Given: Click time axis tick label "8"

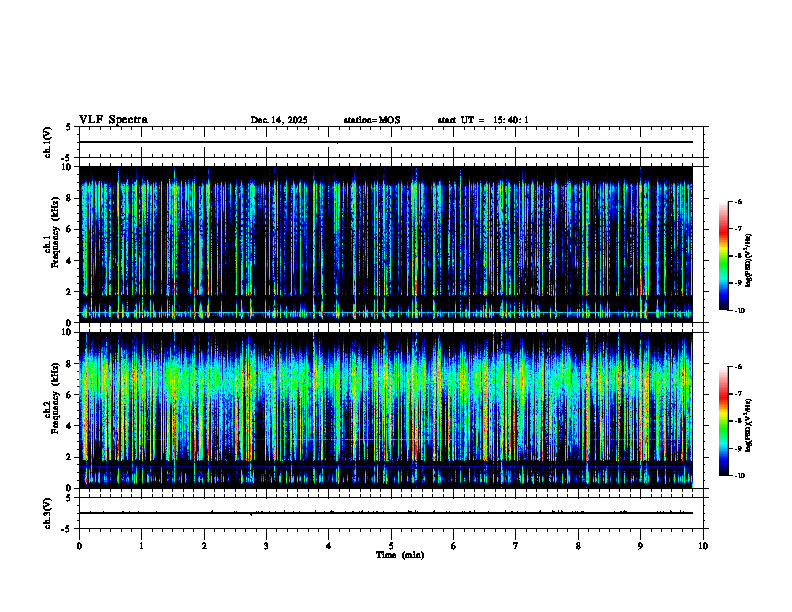Looking at the screenshot, I should 578,546.
